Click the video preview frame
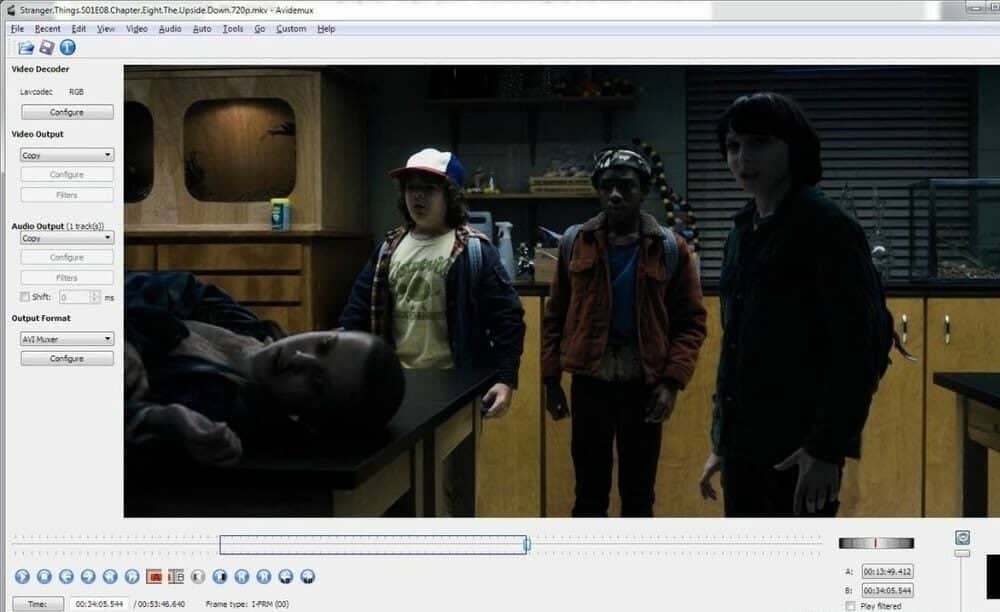Screen dimensions: 1000x612 coord(562,291)
